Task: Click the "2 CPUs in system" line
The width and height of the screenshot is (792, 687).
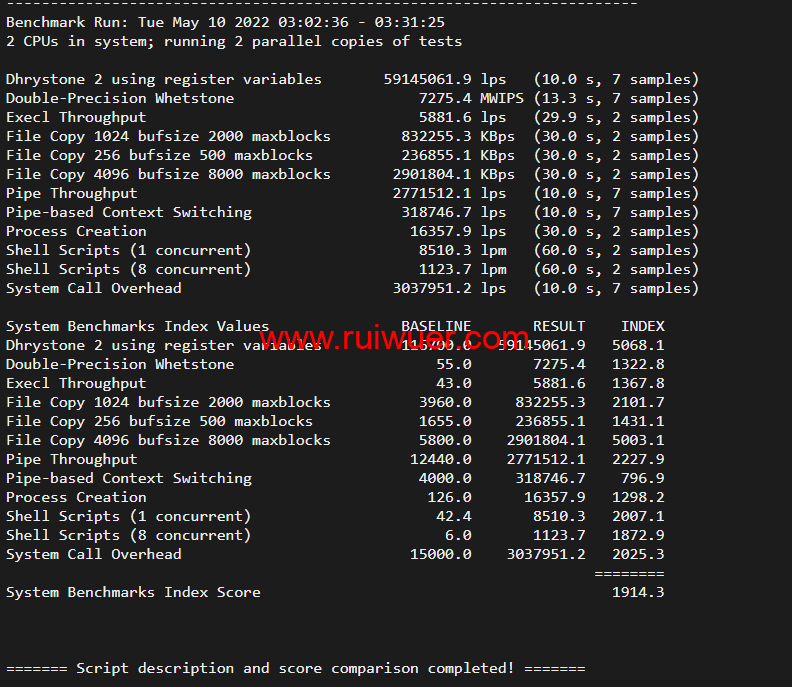Action: tap(234, 41)
